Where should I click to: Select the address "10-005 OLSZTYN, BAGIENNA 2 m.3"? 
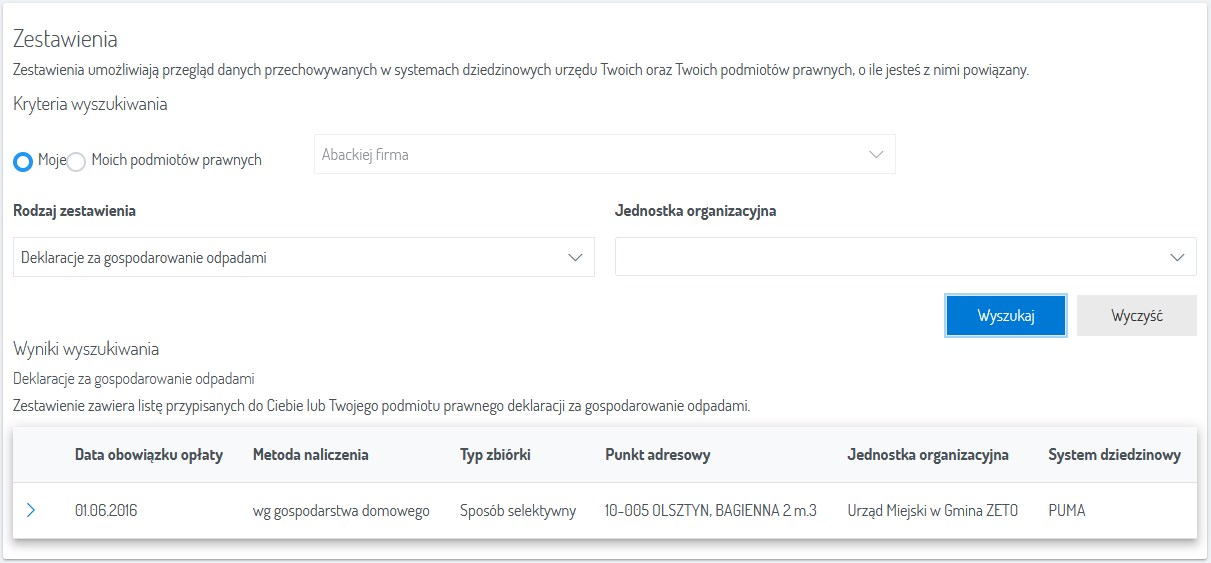coord(711,511)
